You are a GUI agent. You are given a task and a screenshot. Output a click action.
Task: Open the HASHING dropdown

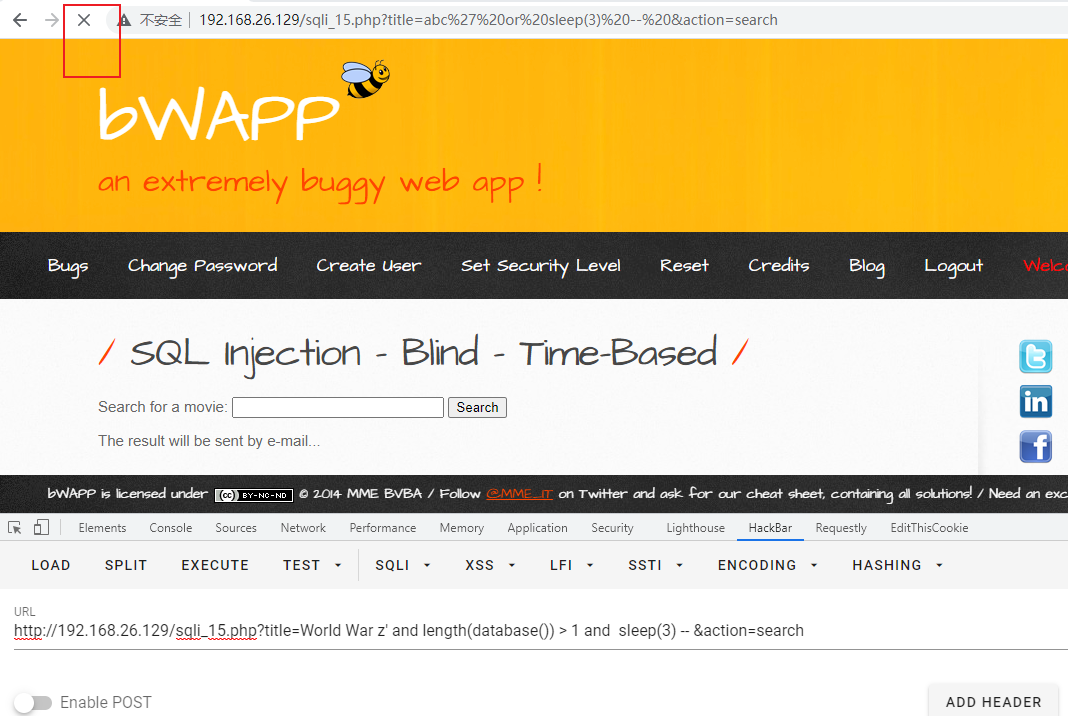tap(897, 565)
